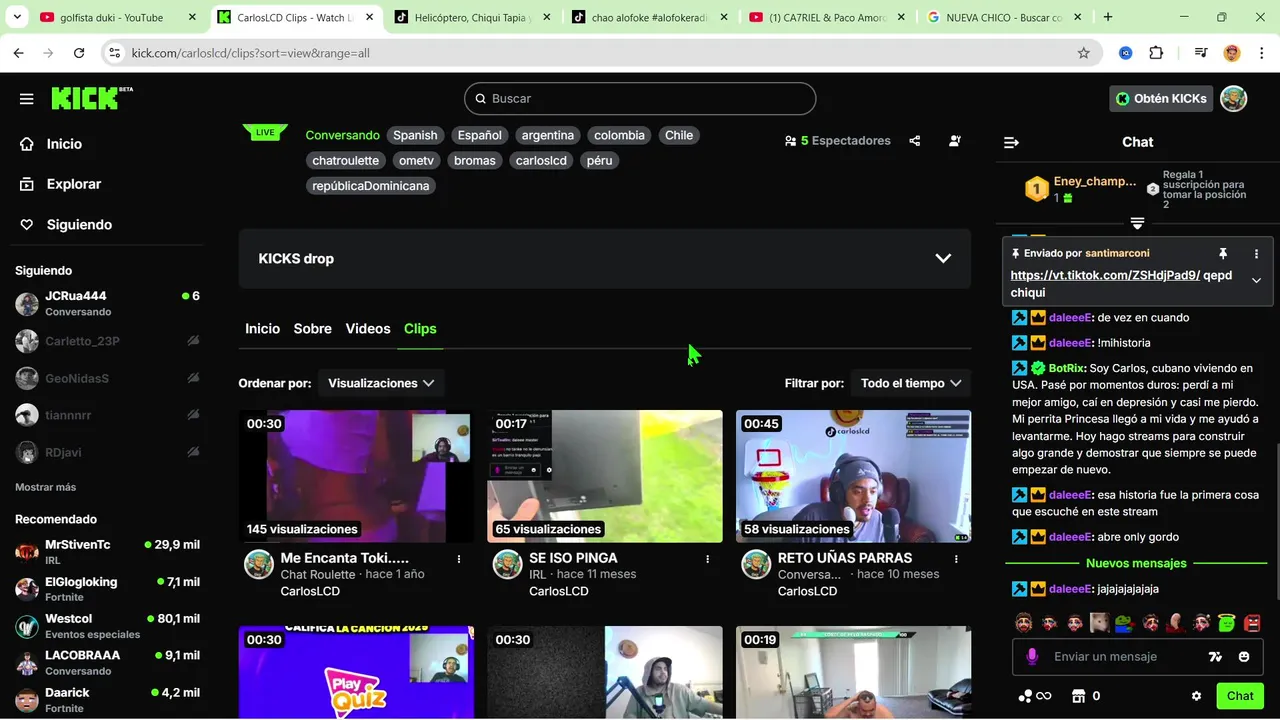The image size is (1280, 720).
Task: Collapse the chat panel with arrow icon
Action: tap(1011, 142)
